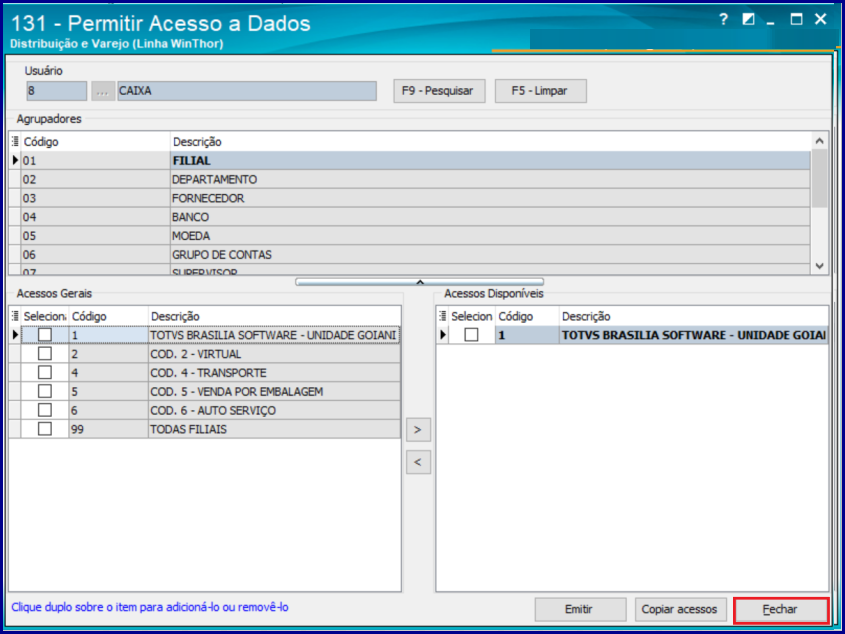Click the F9 - Pesquisar button

click(x=439, y=91)
